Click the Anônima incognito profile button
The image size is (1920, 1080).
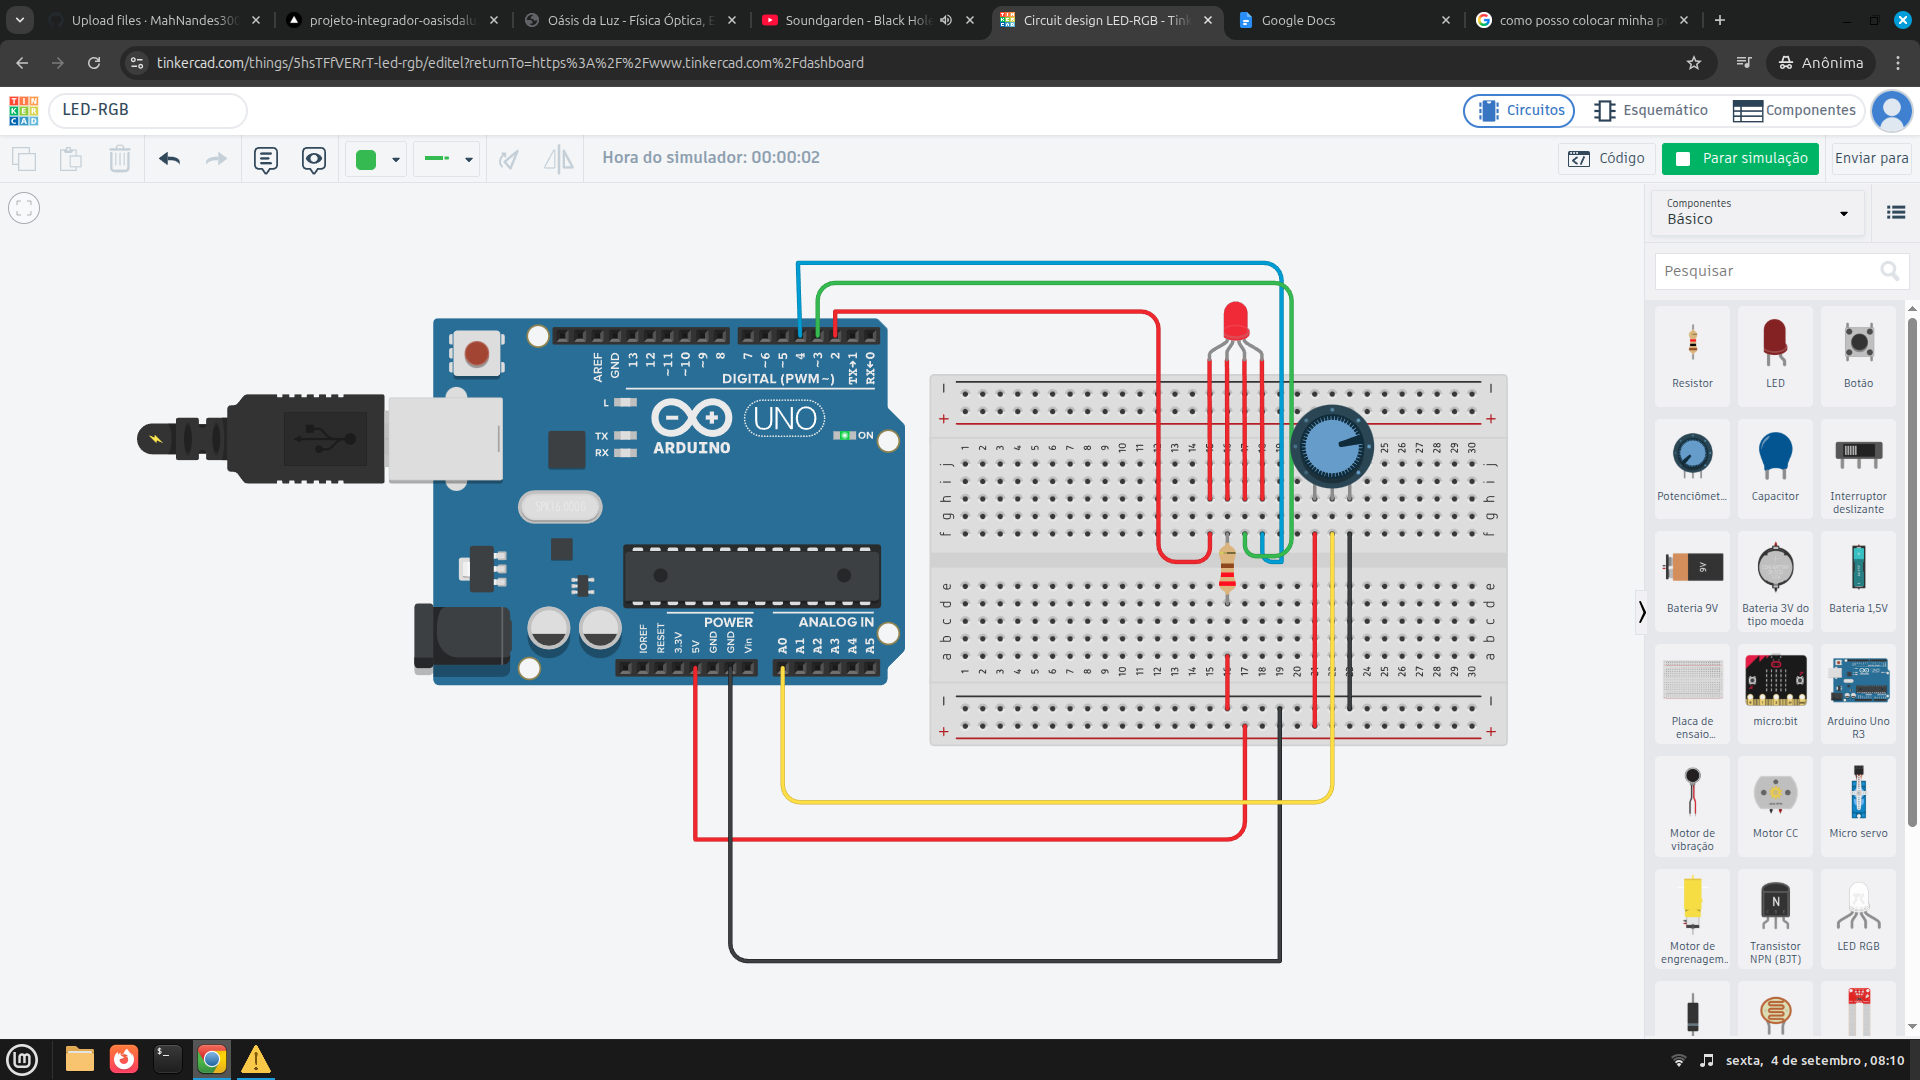1821,63
